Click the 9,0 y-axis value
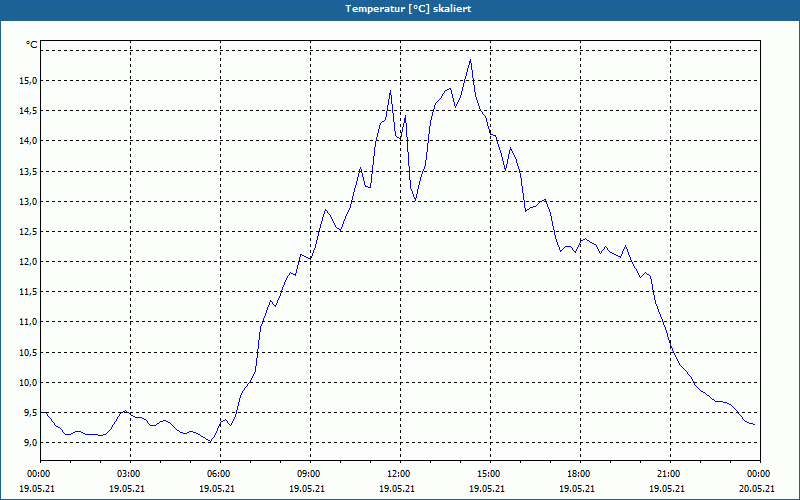800x500 pixels. point(31,443)
